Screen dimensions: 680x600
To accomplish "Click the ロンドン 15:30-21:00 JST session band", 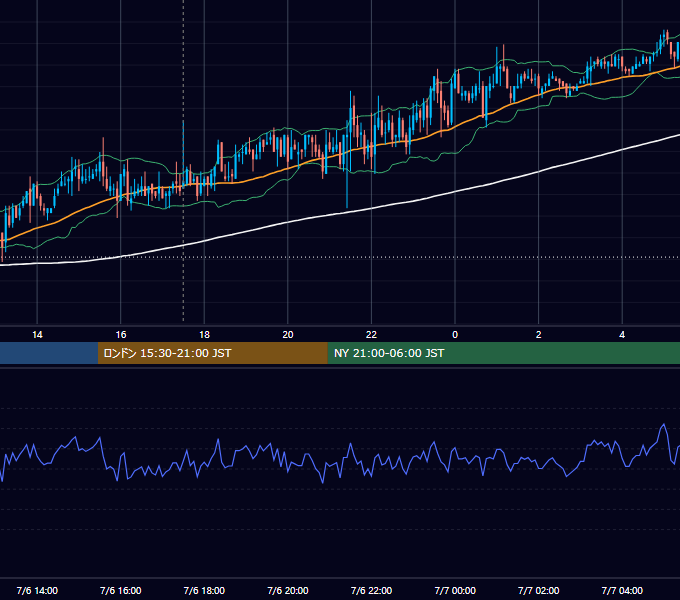I will point(212,353).
